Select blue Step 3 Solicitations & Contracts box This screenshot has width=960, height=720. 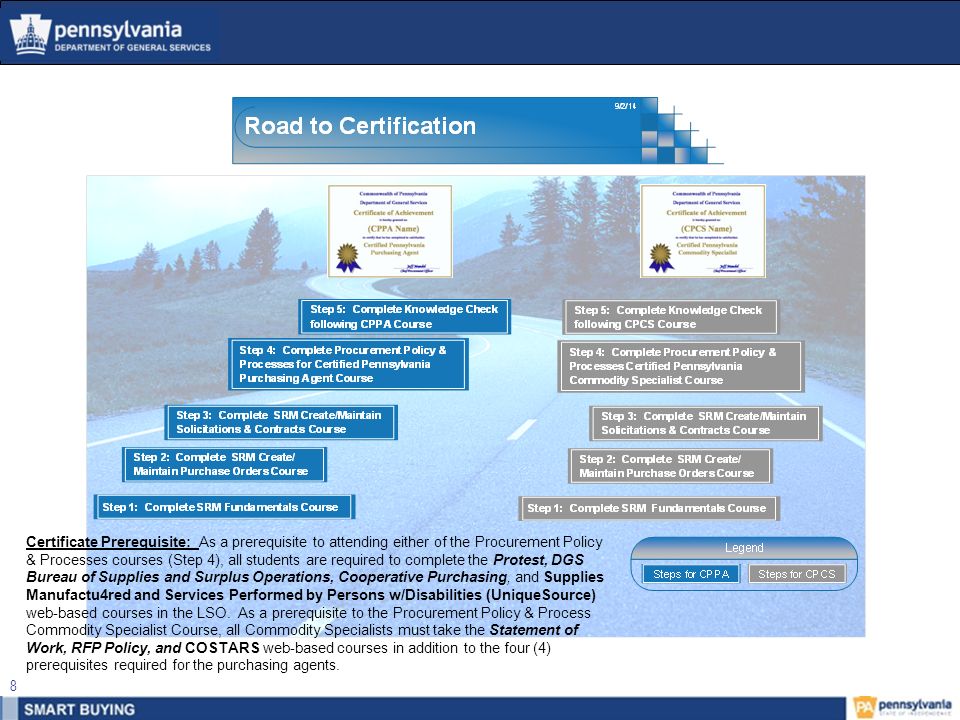281,422
